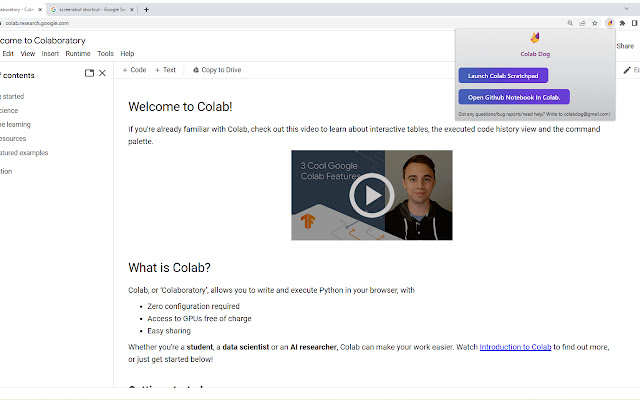Click the 'Zero configuration required' bullet

(193, 306)
